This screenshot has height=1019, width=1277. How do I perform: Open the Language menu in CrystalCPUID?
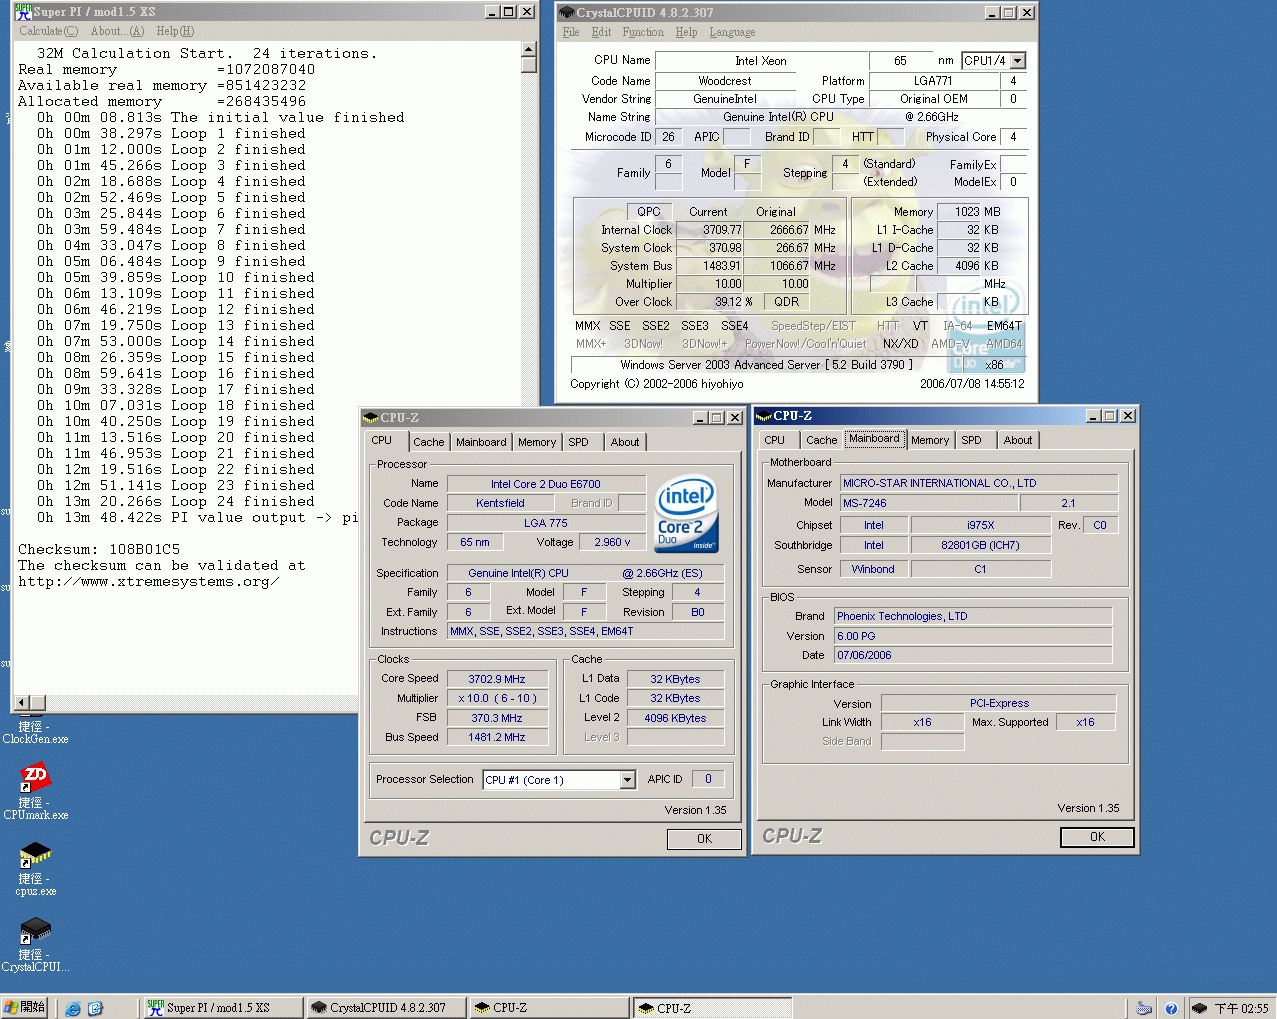click(x=732, y=32)
